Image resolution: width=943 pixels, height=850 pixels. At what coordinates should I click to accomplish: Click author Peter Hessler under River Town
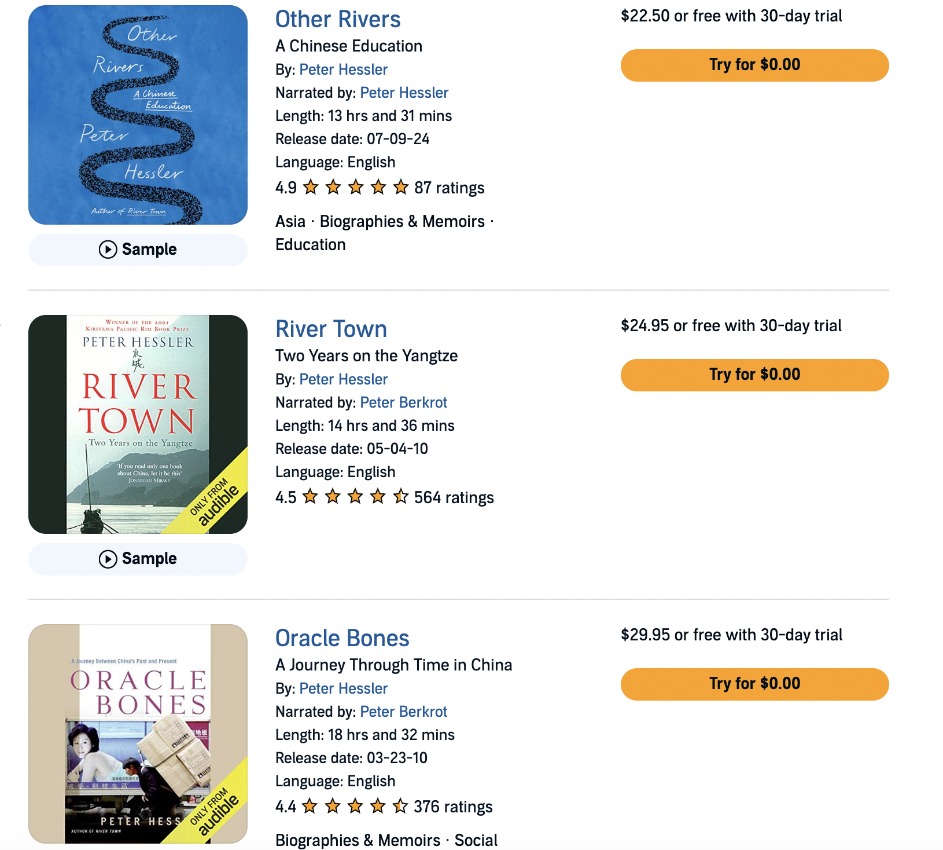(x=343, y=379)
